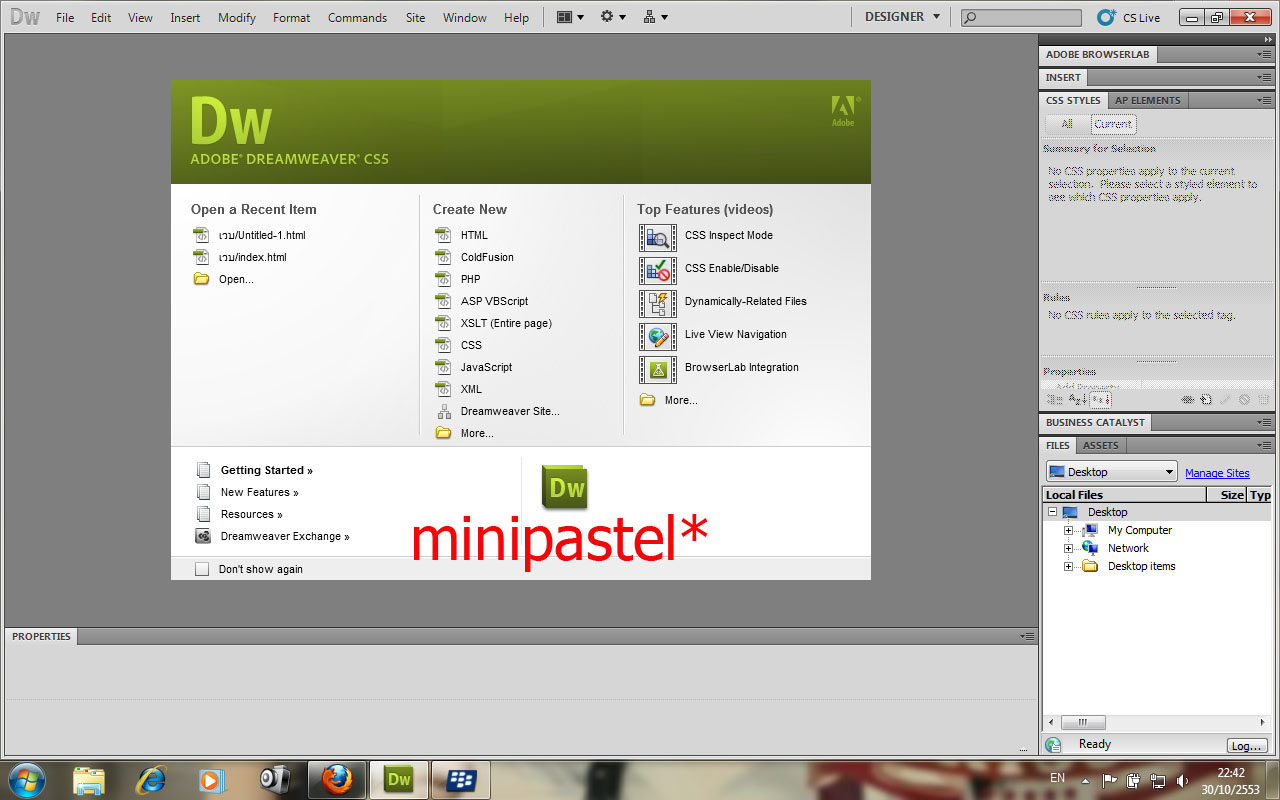Image resolution: width=1280 pixels, height=800 pixels.
Task: Expand the Desktop items tree node
Action: pos(1068,566)
